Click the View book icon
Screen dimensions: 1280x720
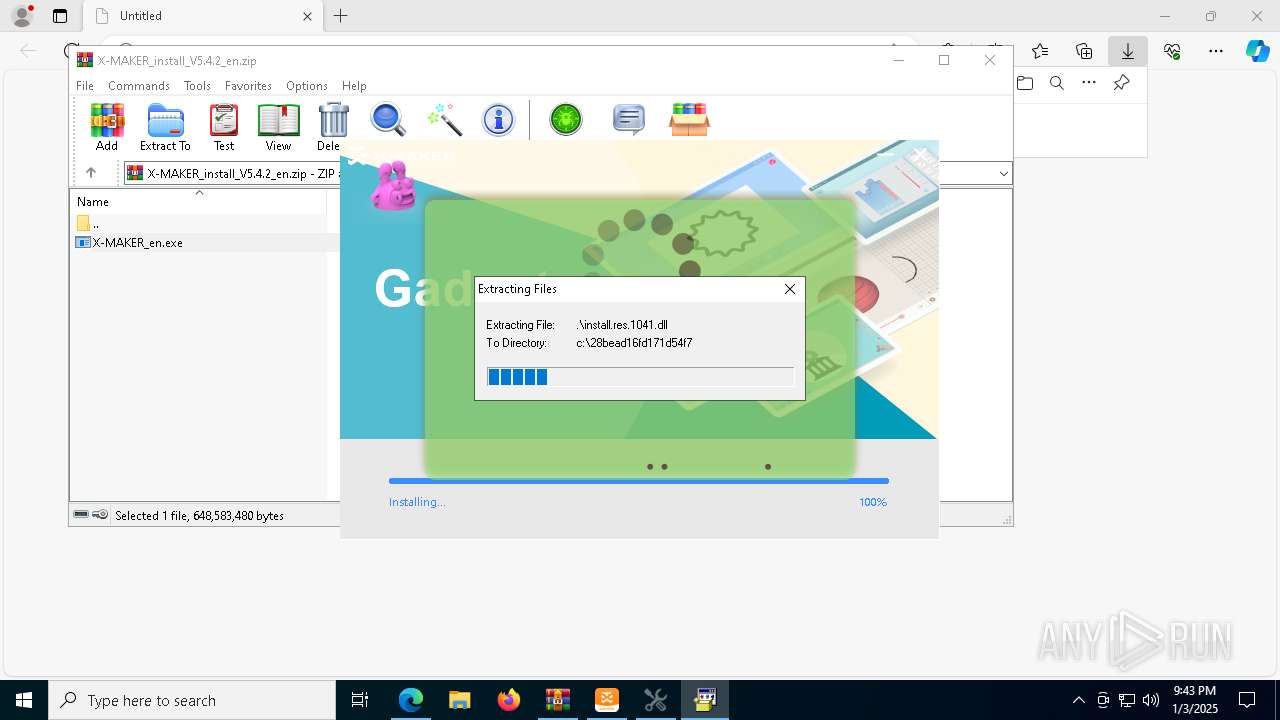click(x=278, y=127)
